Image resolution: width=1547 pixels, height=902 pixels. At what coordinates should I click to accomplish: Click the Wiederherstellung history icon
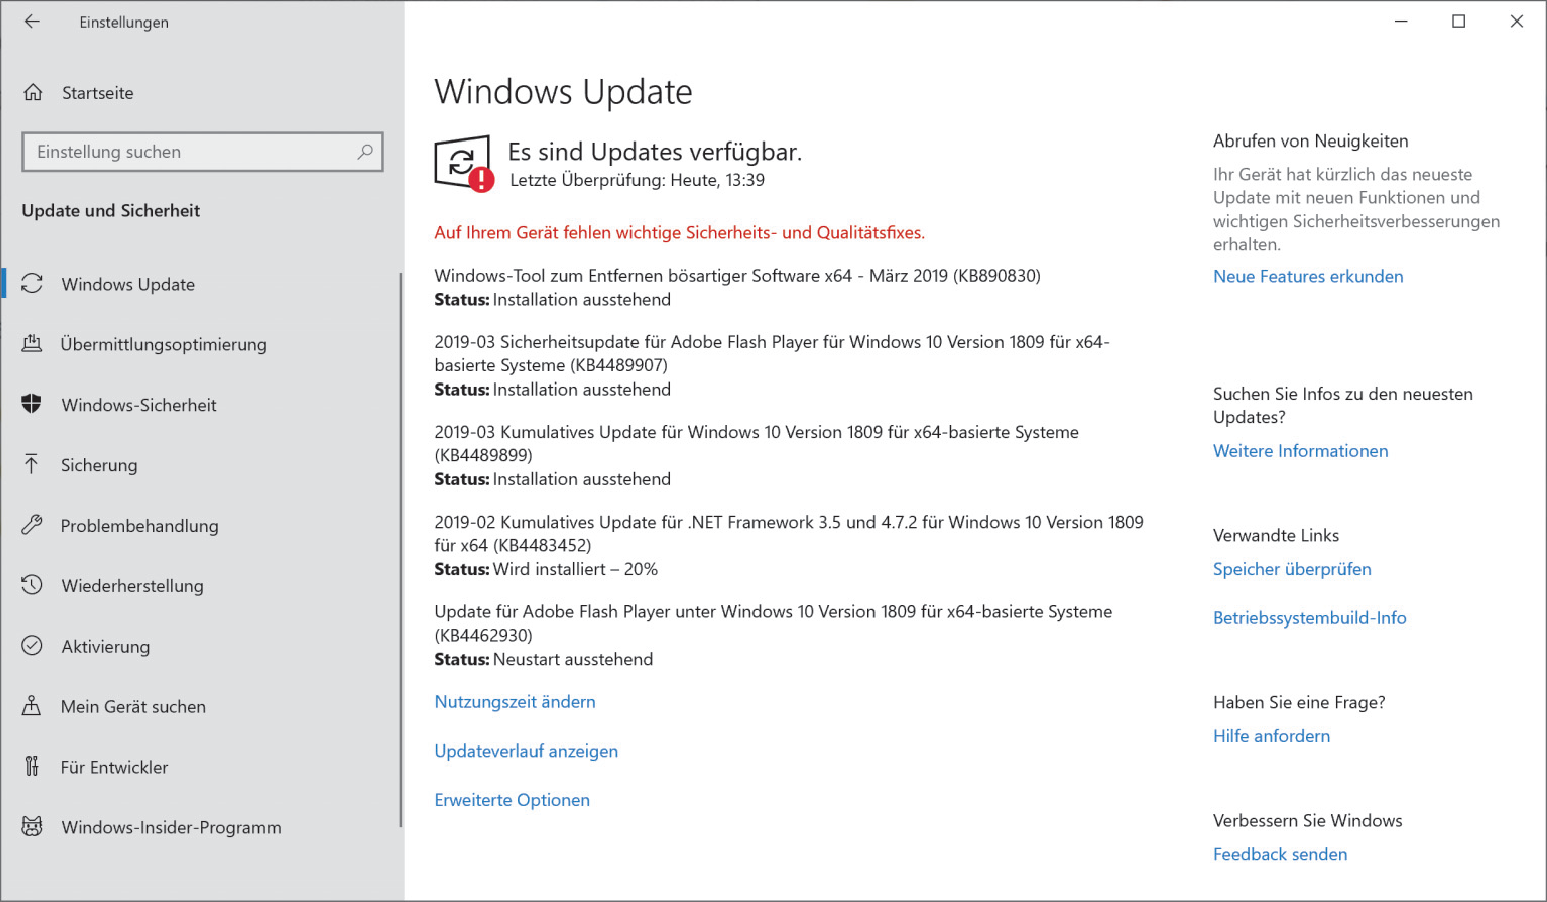pos(32,585)
